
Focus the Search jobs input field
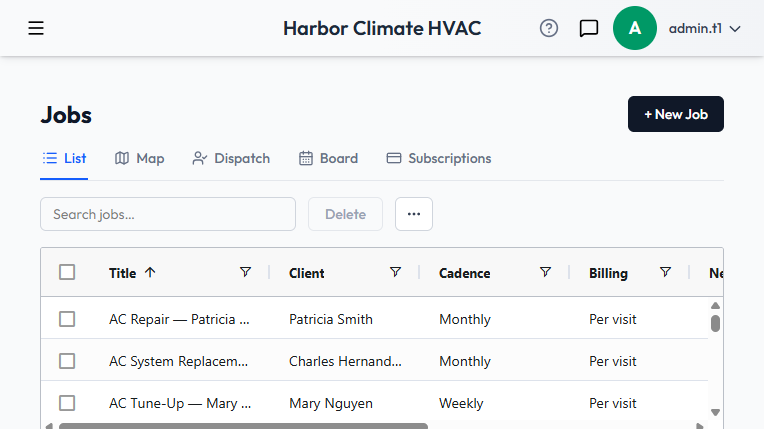click(168, 214)
